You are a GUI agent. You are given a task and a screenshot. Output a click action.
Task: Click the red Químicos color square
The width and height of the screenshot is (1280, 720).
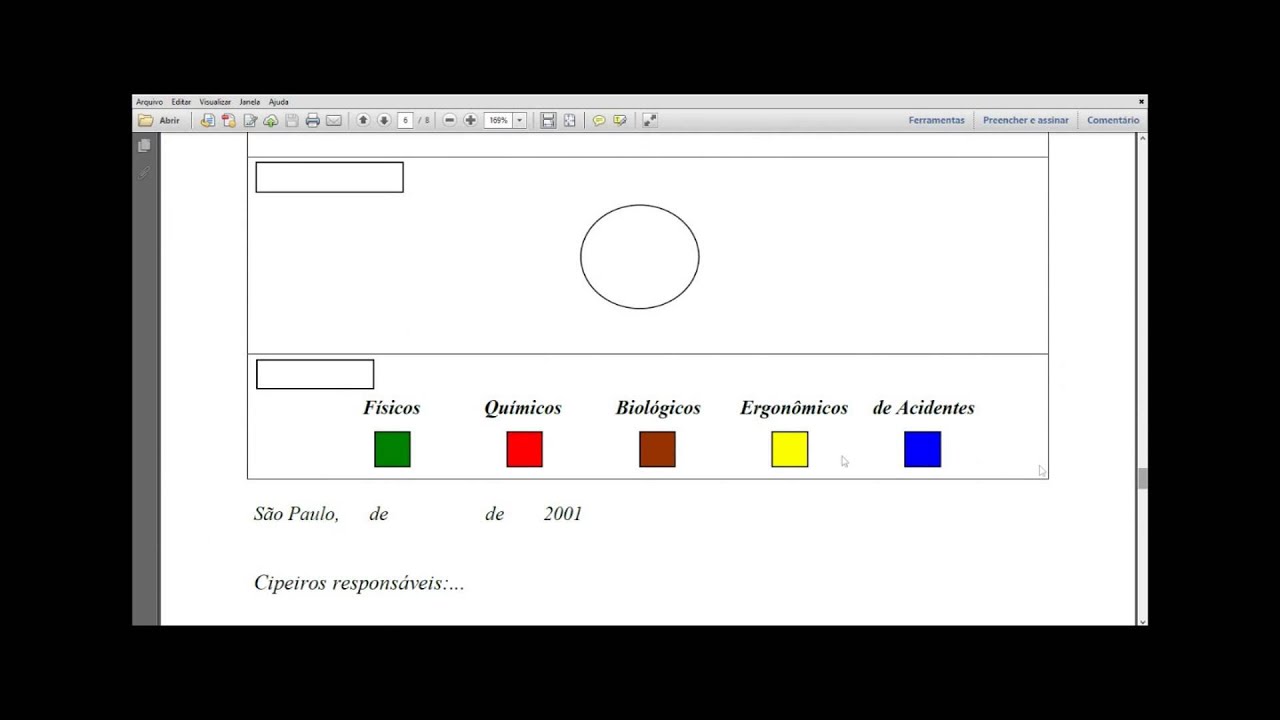pos(525,449)
